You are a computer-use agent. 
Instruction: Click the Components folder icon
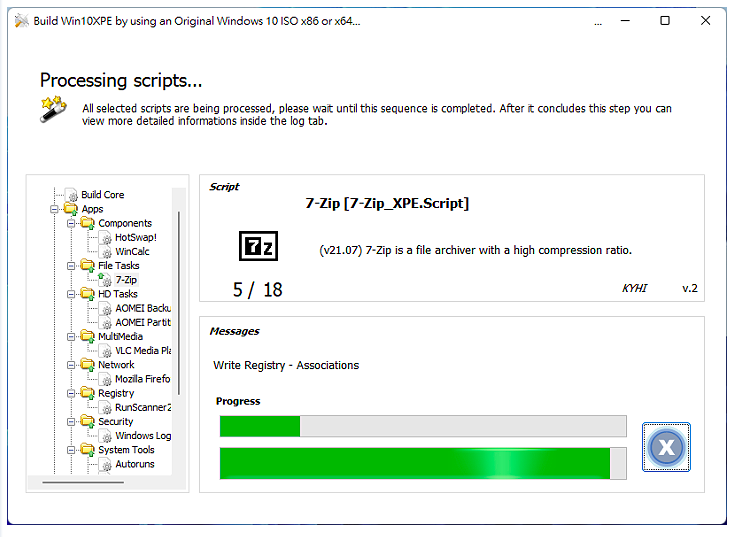click(x=88, y=223)
